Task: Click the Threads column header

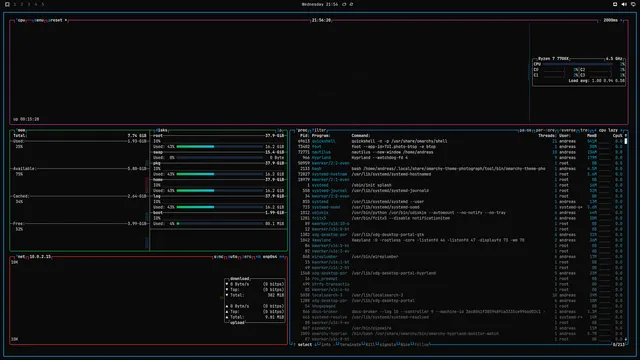Action: click(x=547, y=136)
